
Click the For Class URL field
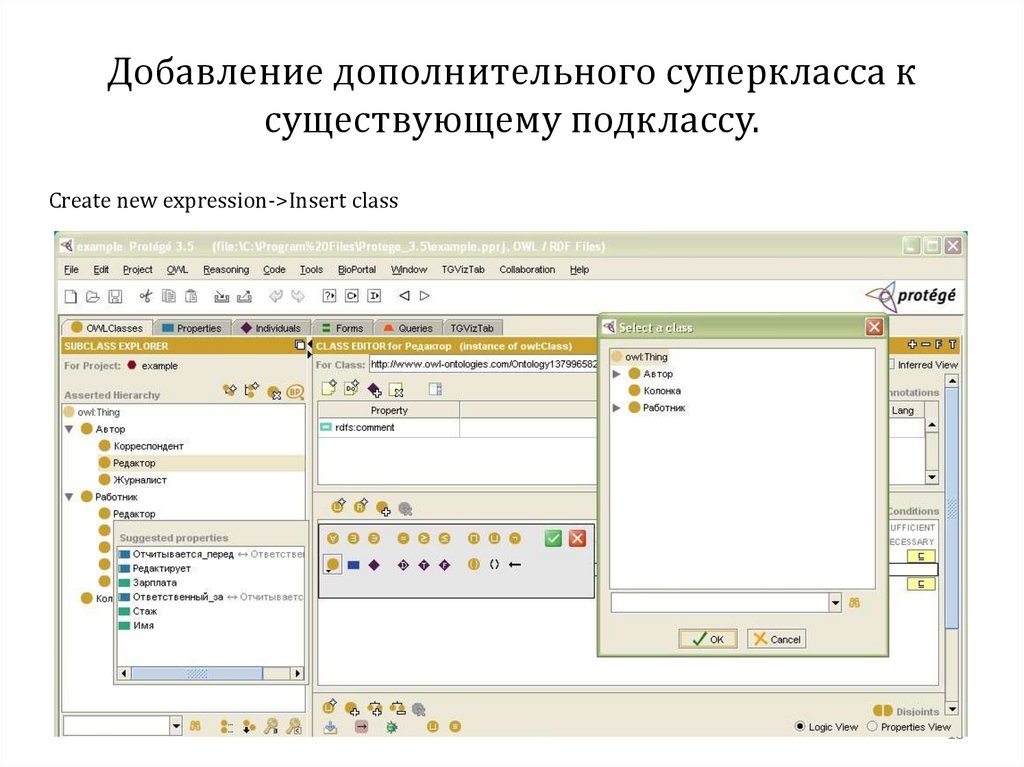click(x=483, y=365)
